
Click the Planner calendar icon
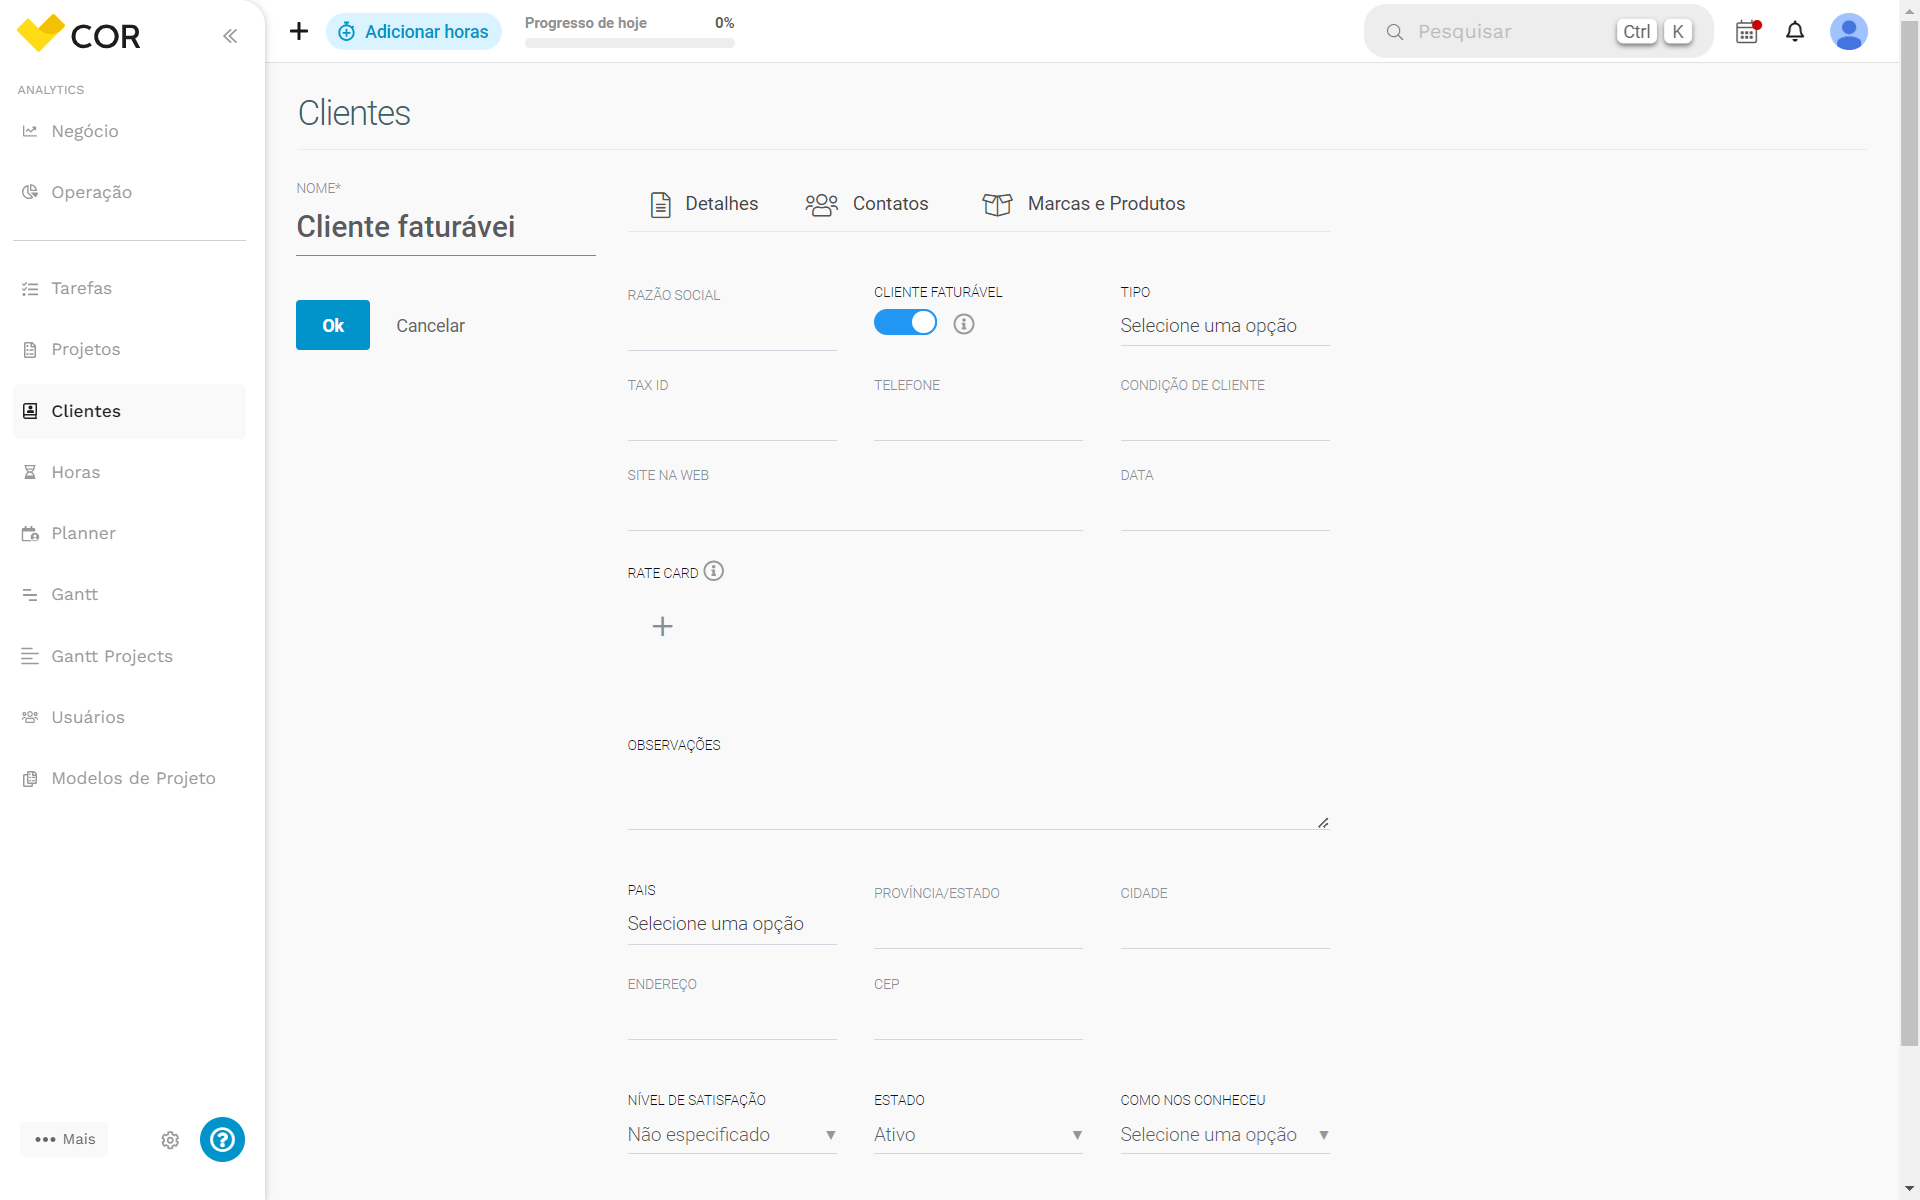point(30,533)
